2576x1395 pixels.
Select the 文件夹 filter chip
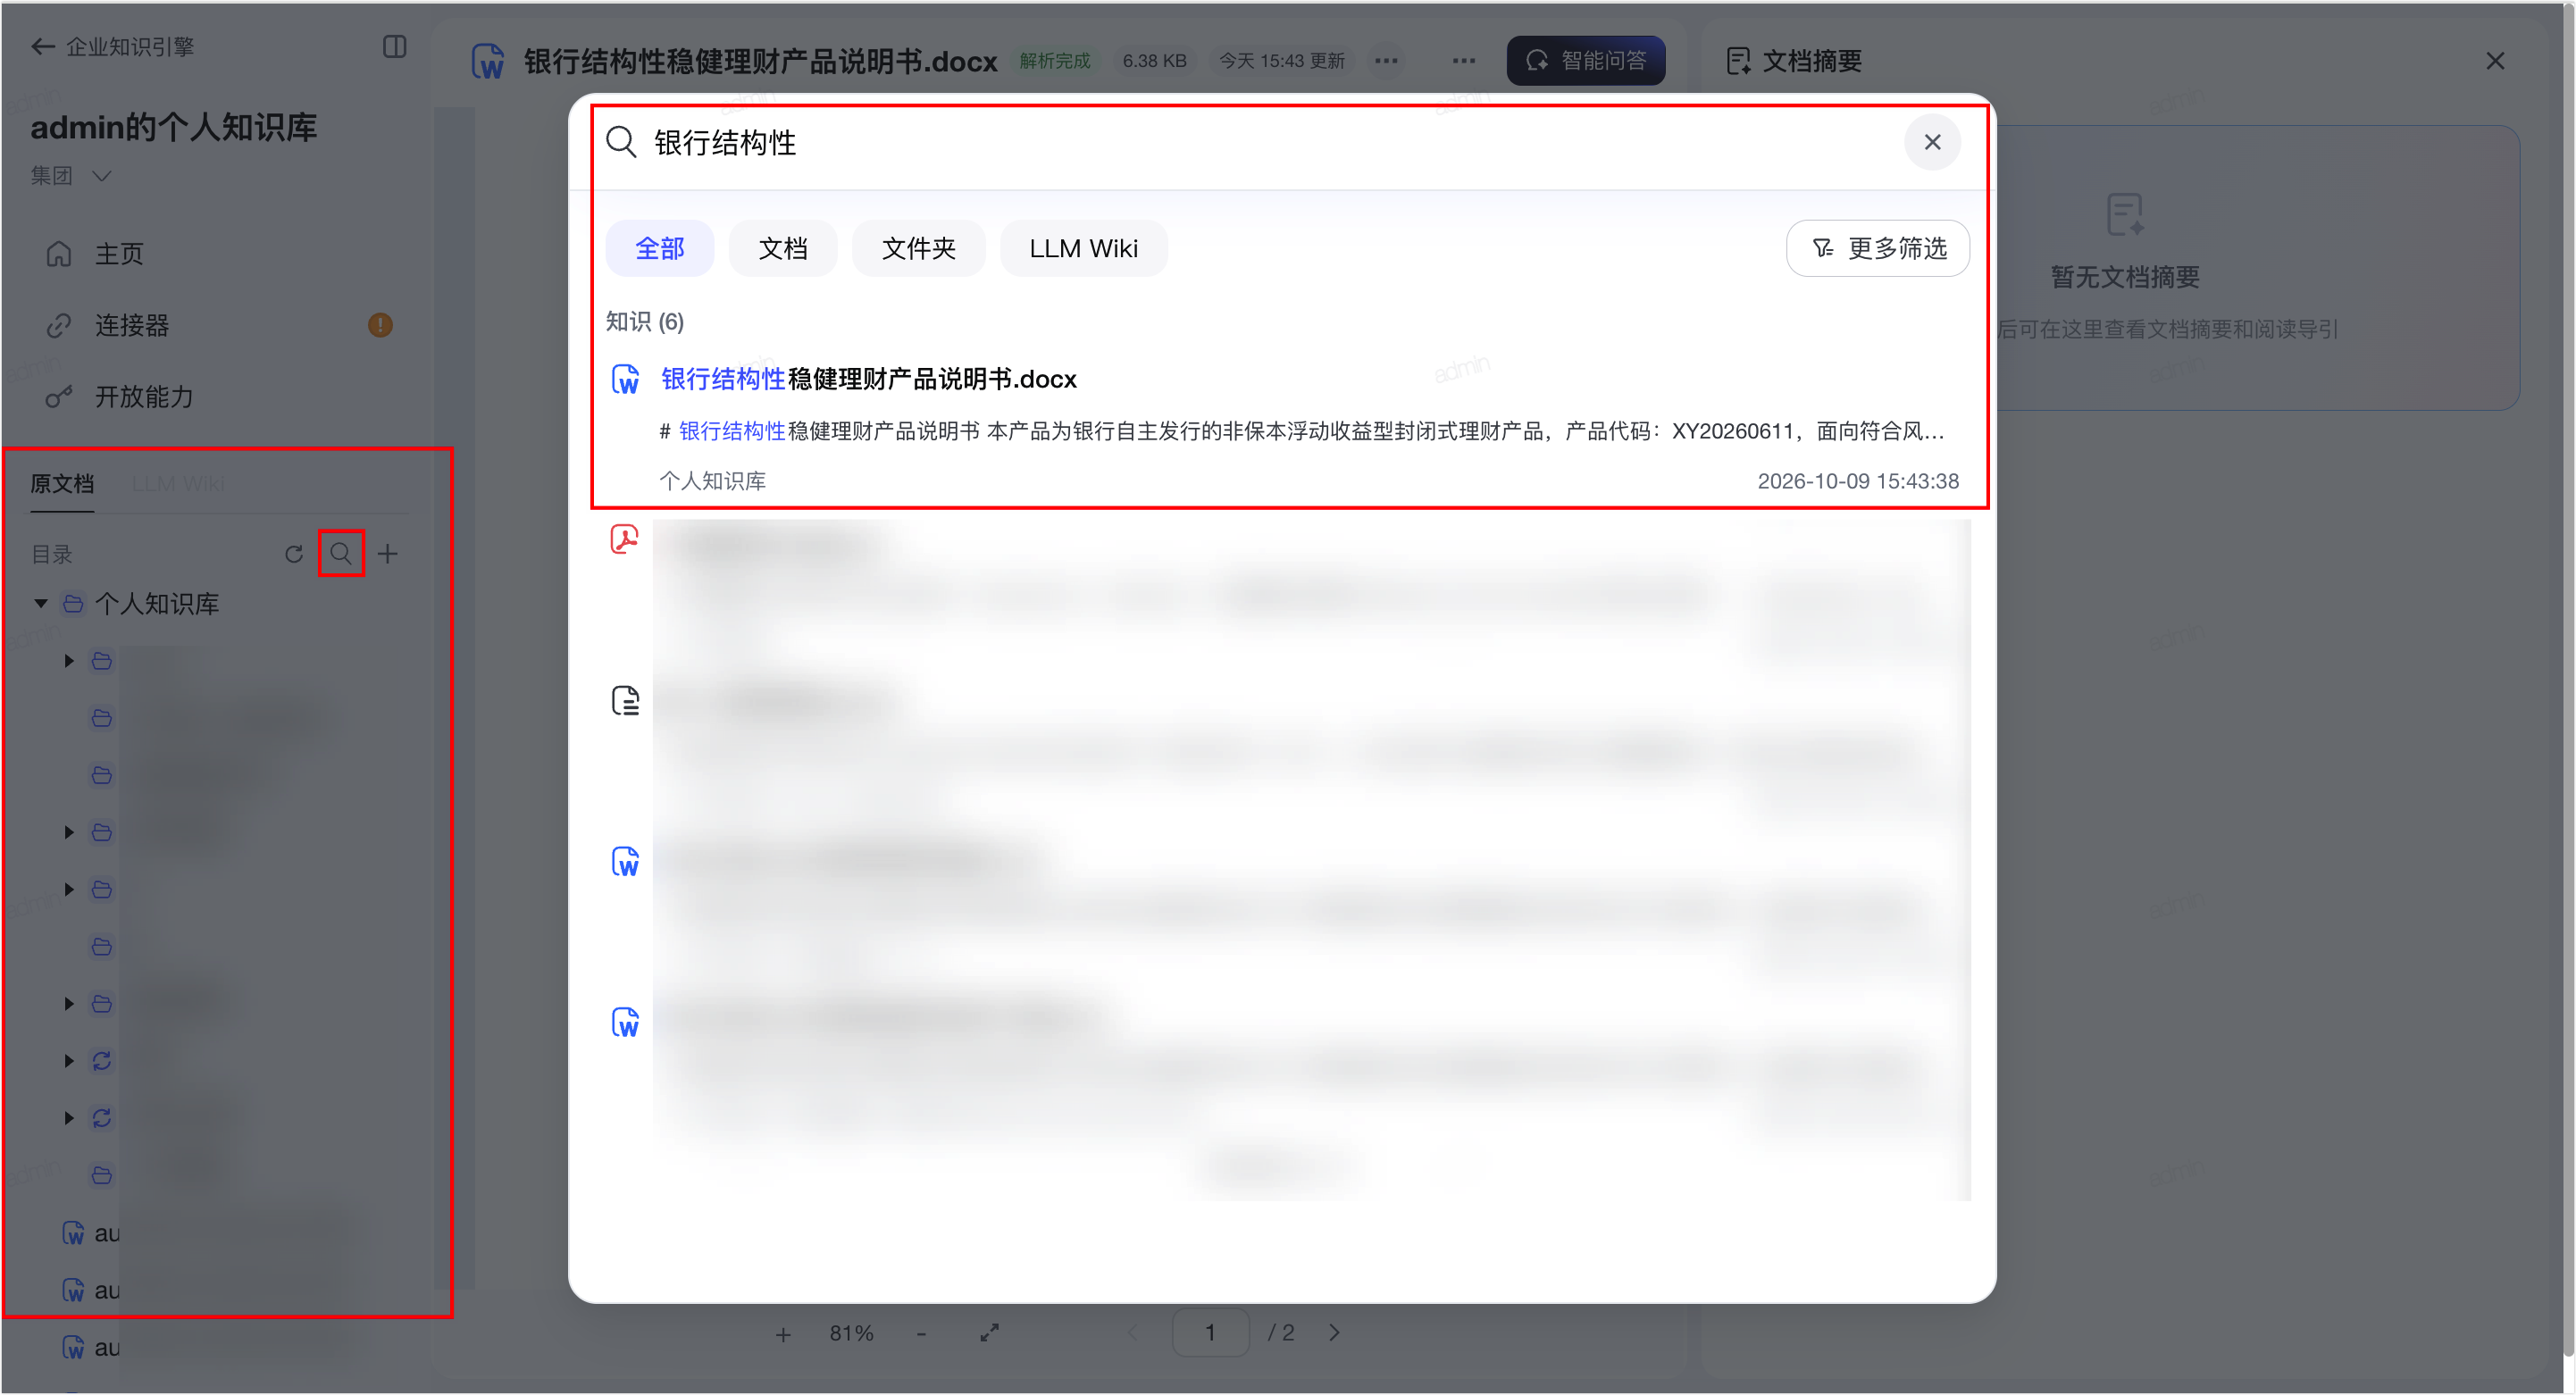tap(918, 248)
